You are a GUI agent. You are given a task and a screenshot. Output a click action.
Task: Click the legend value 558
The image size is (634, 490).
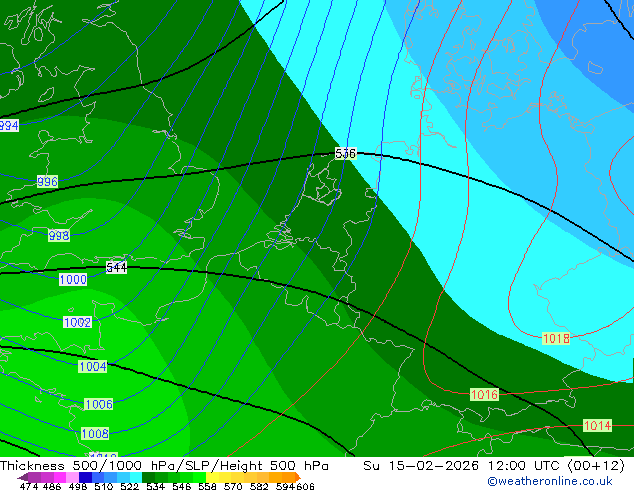207,486
